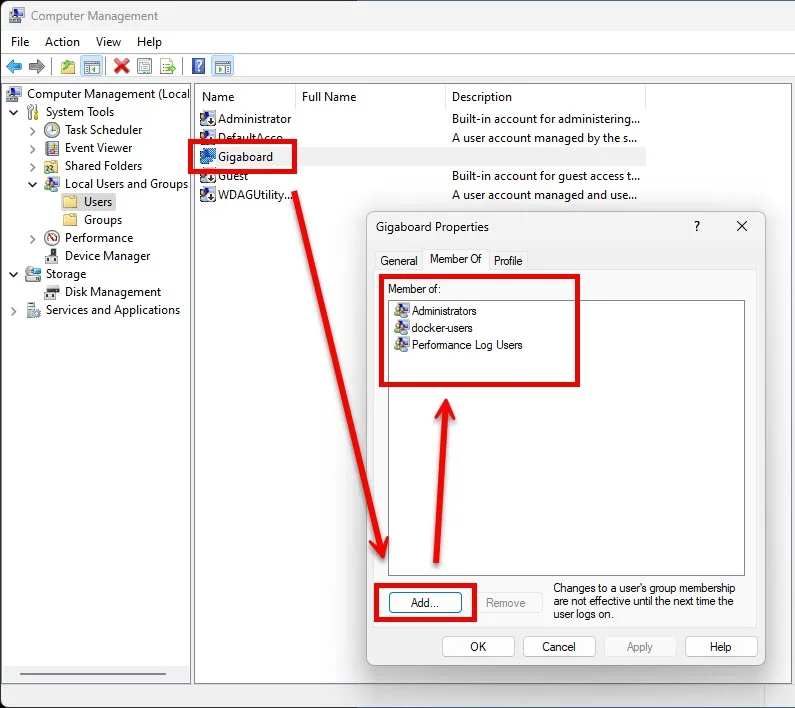Click the Properties toolbar icon
The width and height of the screenshot is (795, 708).
[x=144, y=66]
